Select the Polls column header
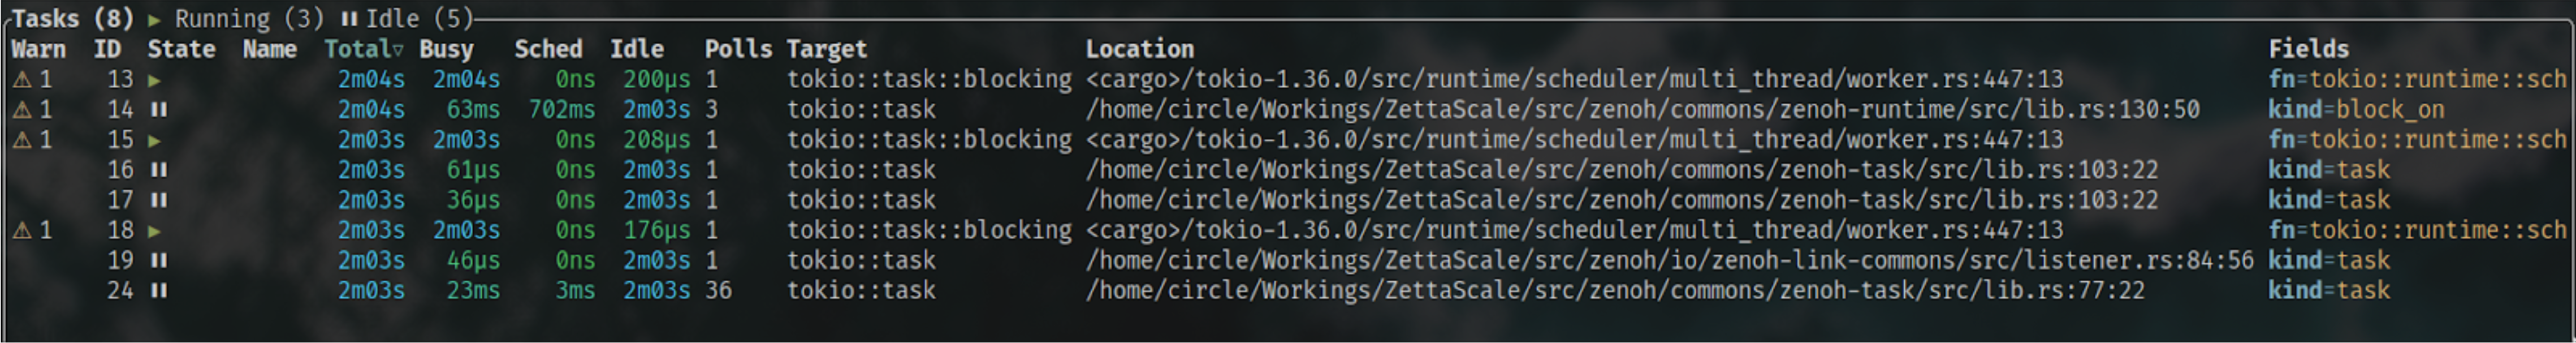 point(738,50)
